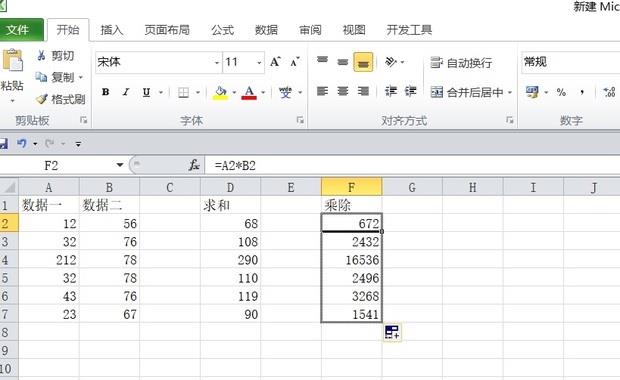
Task: Click the Insert Function fx icon
Action: [x=194, y=165]
